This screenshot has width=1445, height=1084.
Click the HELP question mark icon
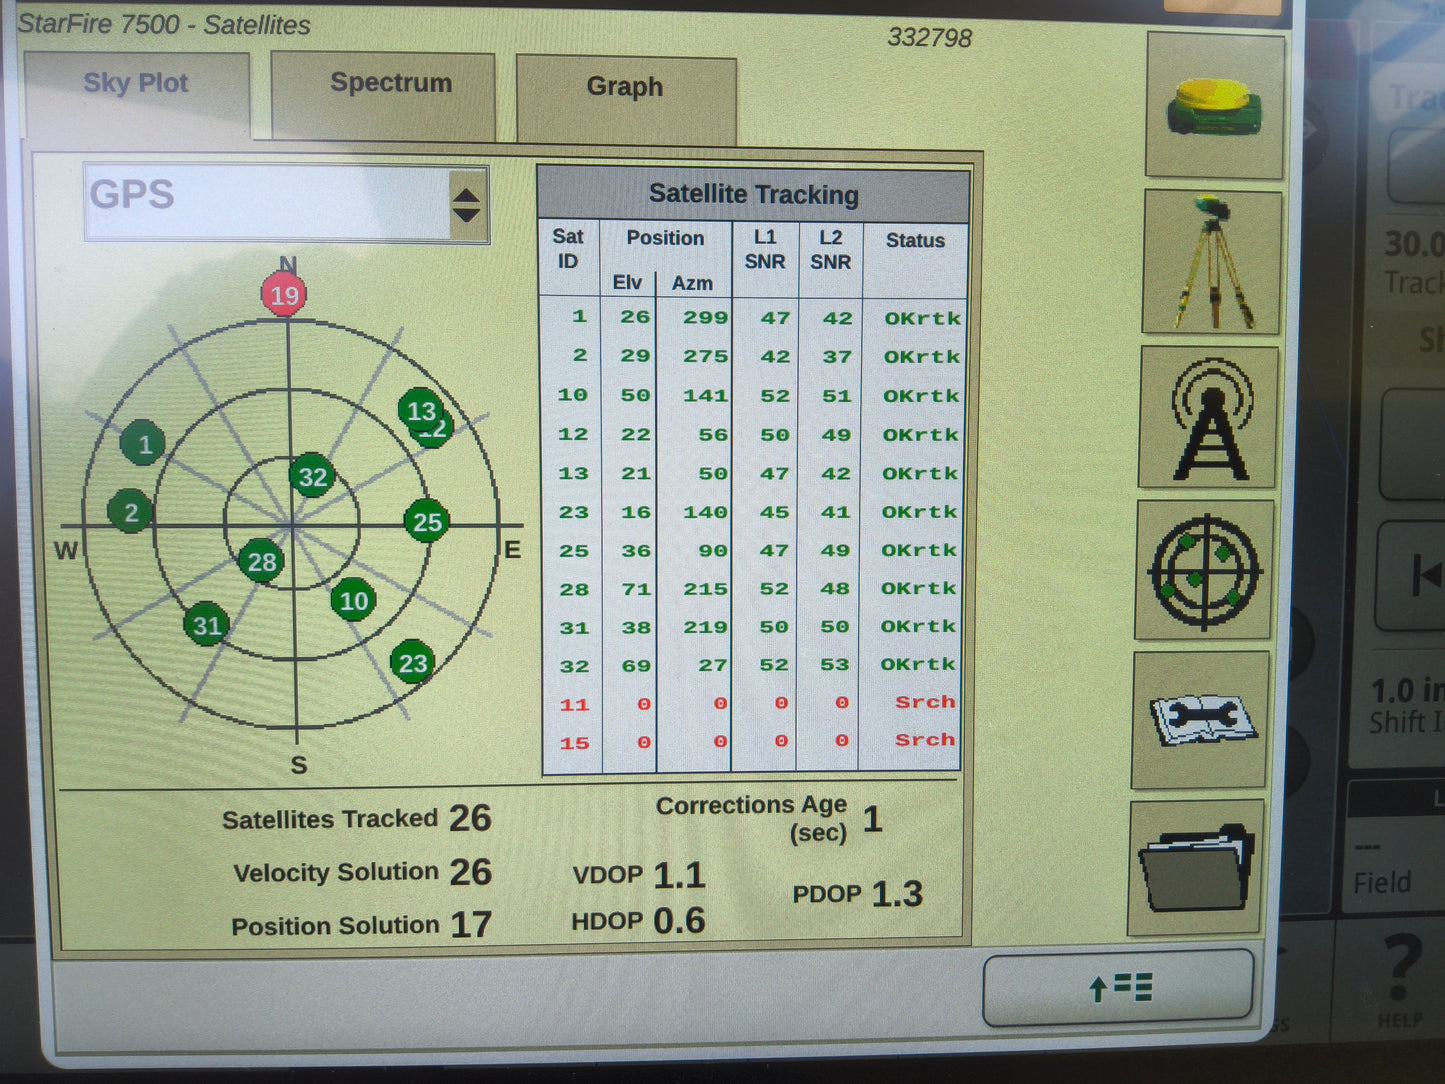pyautogui.click(x=1400, y=978)
